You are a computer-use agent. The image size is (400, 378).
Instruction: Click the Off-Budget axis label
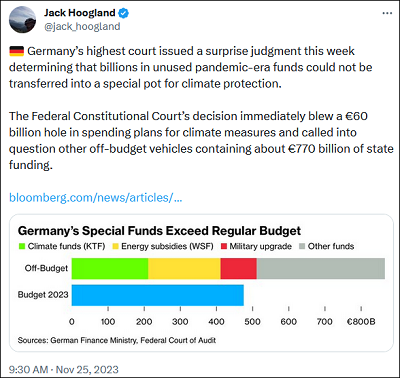coord(46,268)
